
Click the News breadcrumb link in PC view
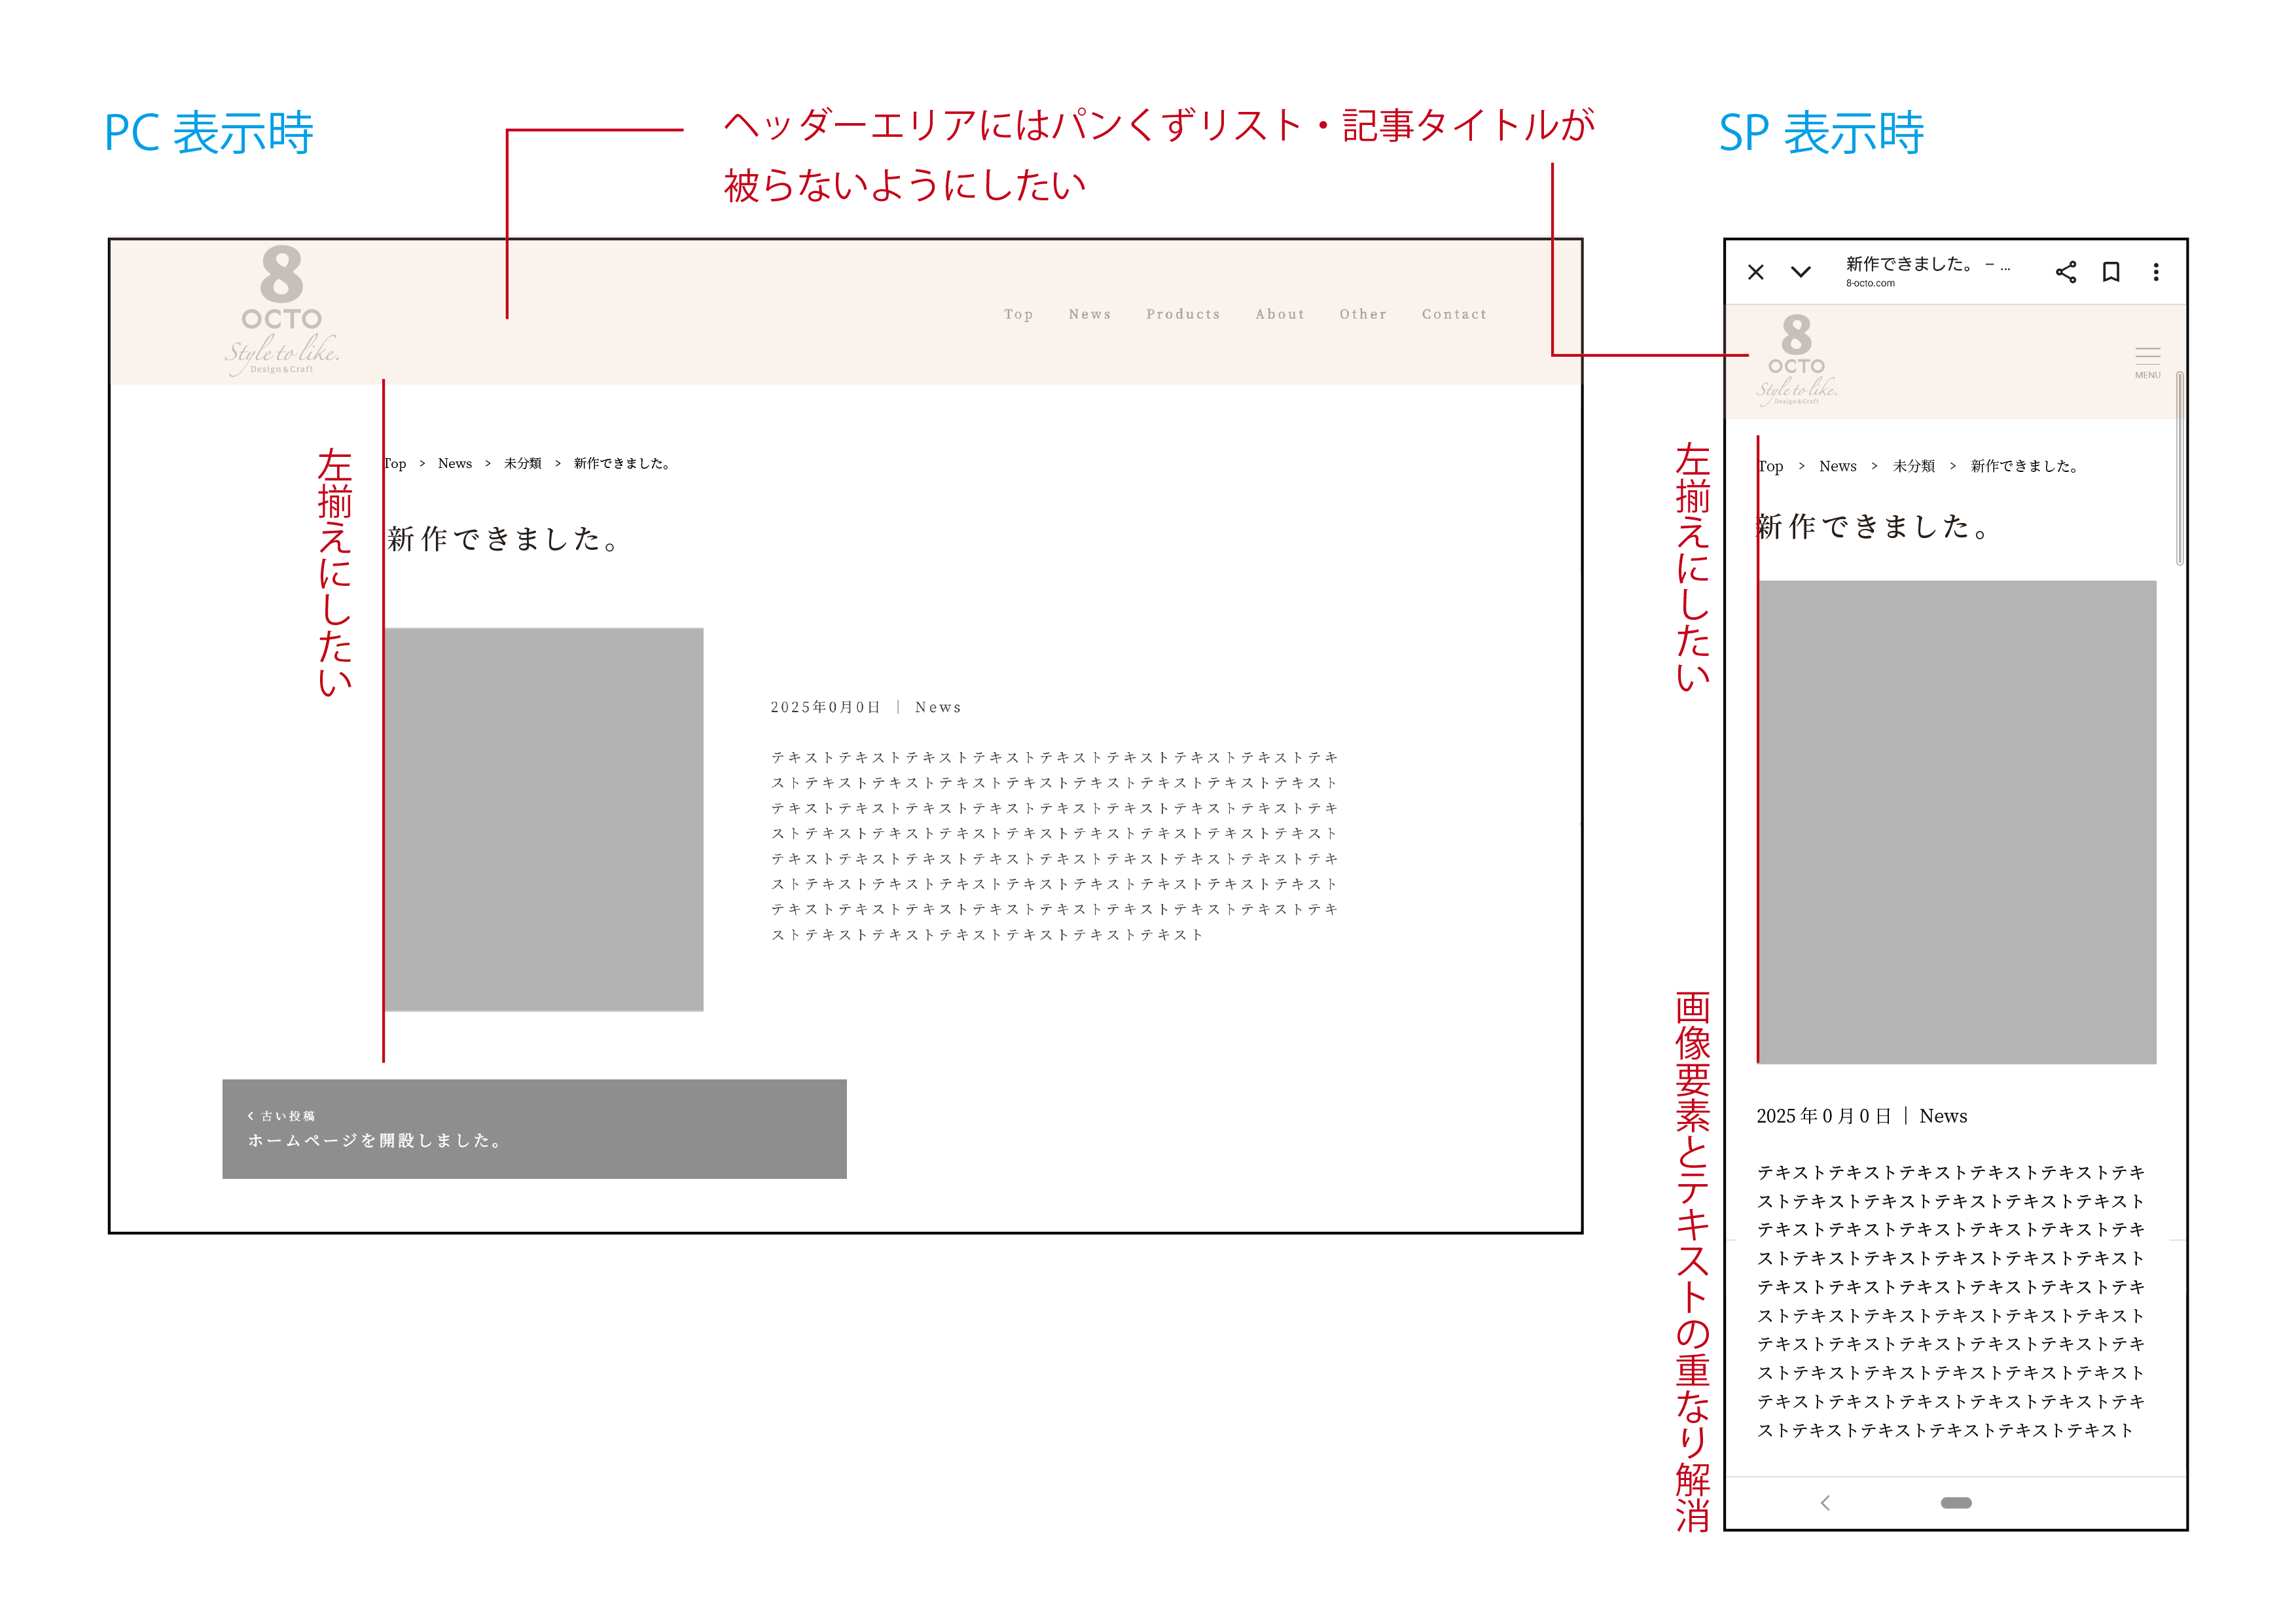click(x=455, y=463)
